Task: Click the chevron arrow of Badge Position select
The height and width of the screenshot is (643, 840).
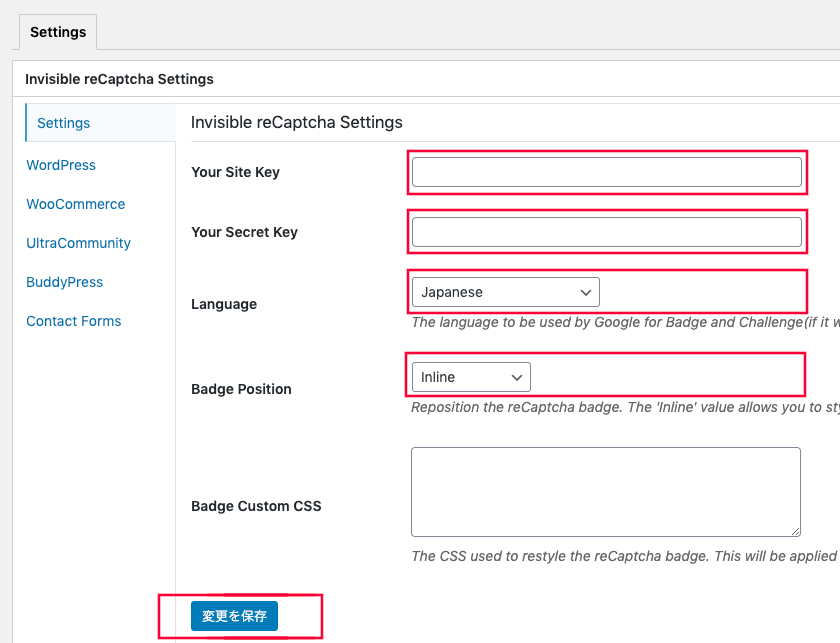Action: click(517, 378)
